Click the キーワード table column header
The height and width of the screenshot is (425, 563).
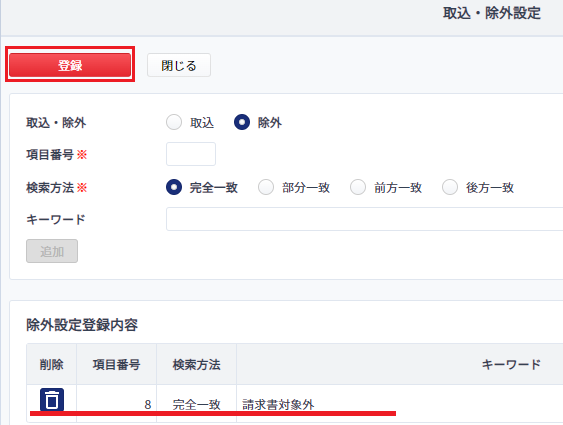tap(511, 364)
